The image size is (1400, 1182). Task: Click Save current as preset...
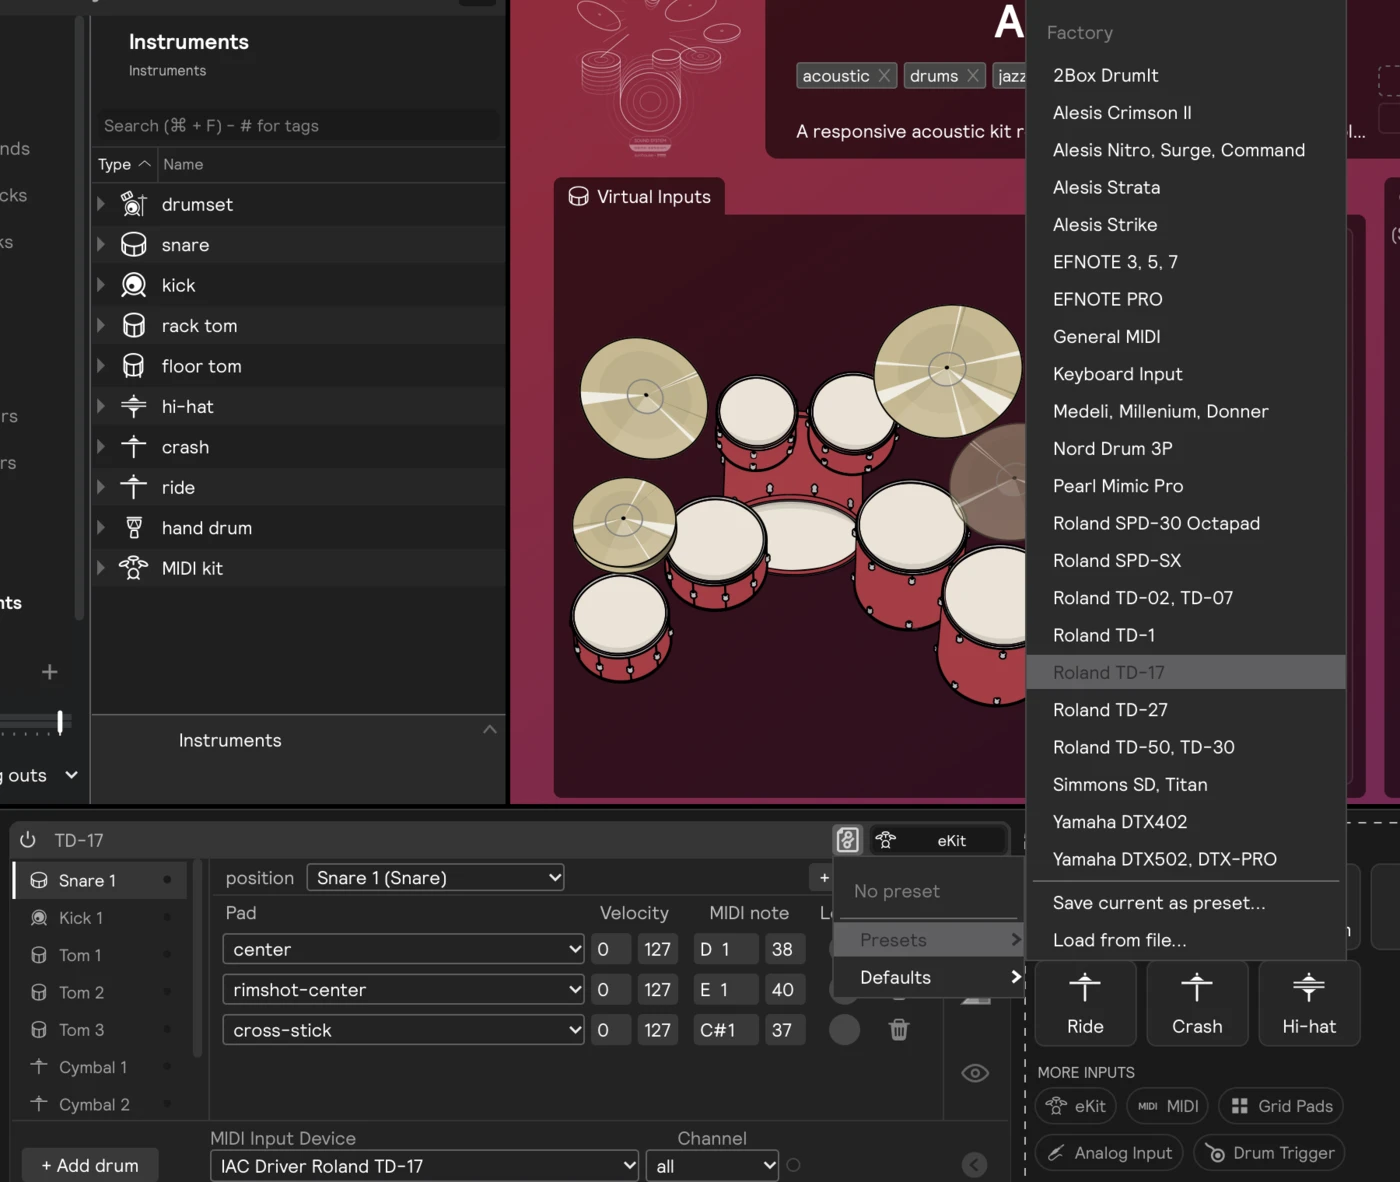pos(1185,903)
